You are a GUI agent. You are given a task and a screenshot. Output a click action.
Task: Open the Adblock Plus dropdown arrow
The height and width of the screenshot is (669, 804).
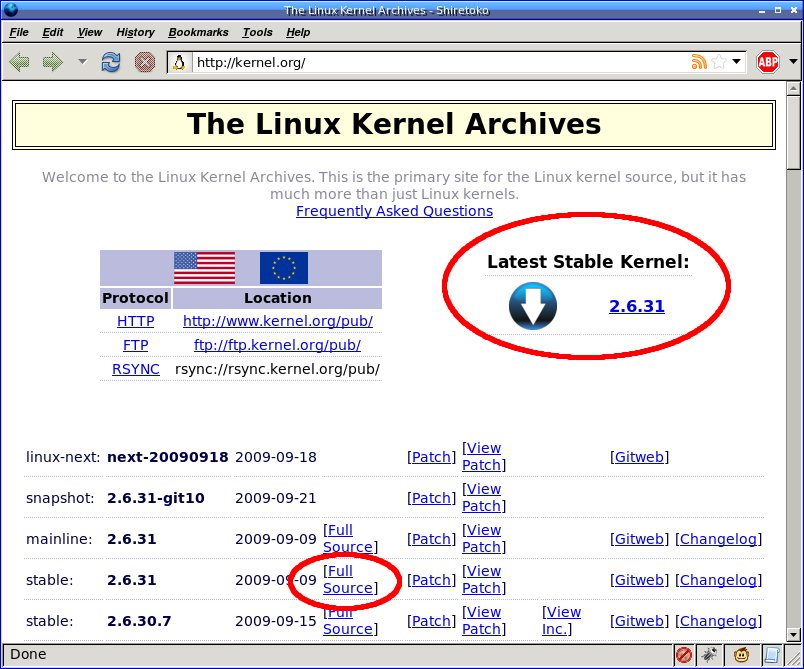click(x=792, y=62)
